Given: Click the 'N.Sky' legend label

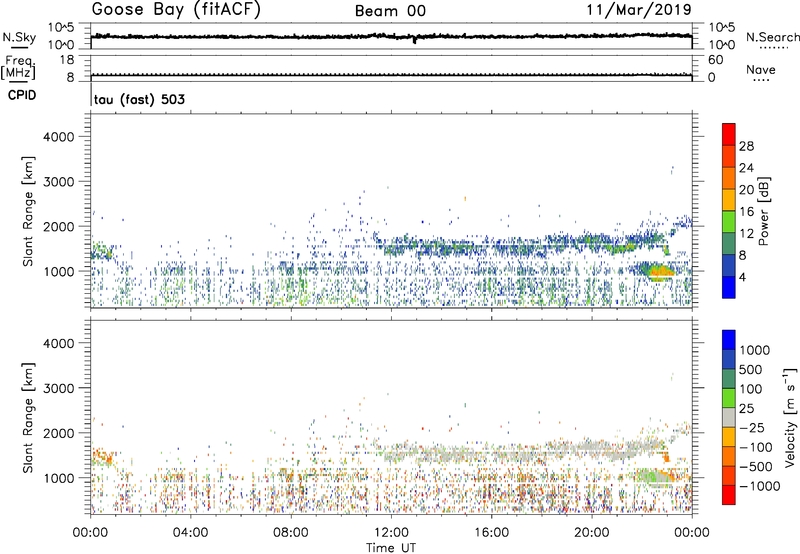Looking at the screenshot, I should 19,37.
